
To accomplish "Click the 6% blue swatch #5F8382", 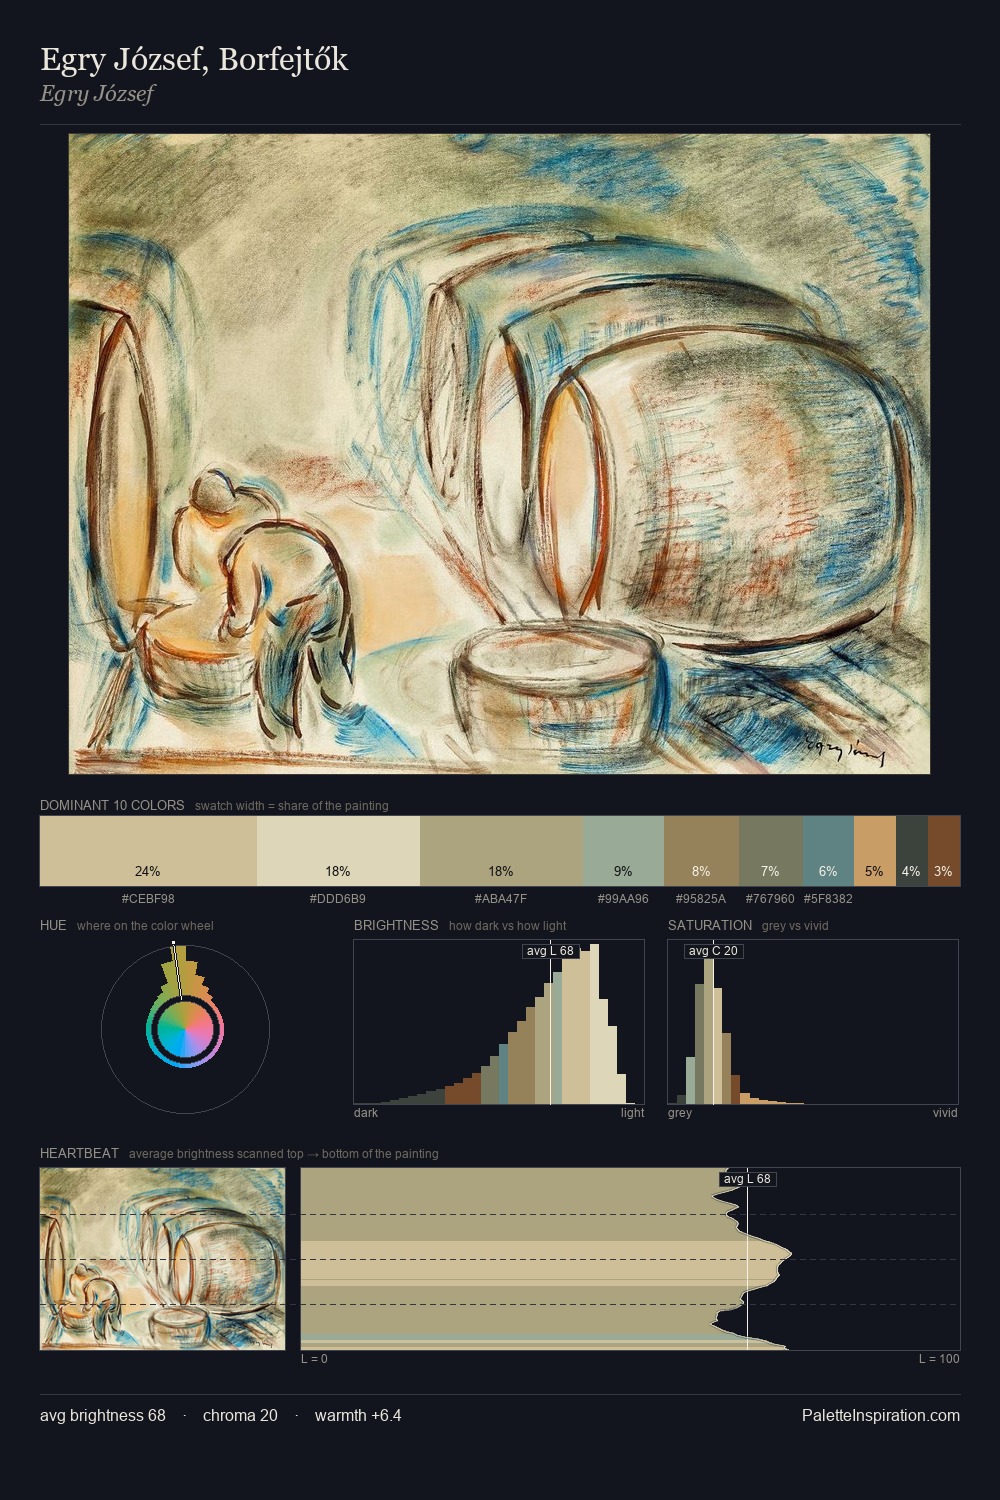I will coord(828,851).
